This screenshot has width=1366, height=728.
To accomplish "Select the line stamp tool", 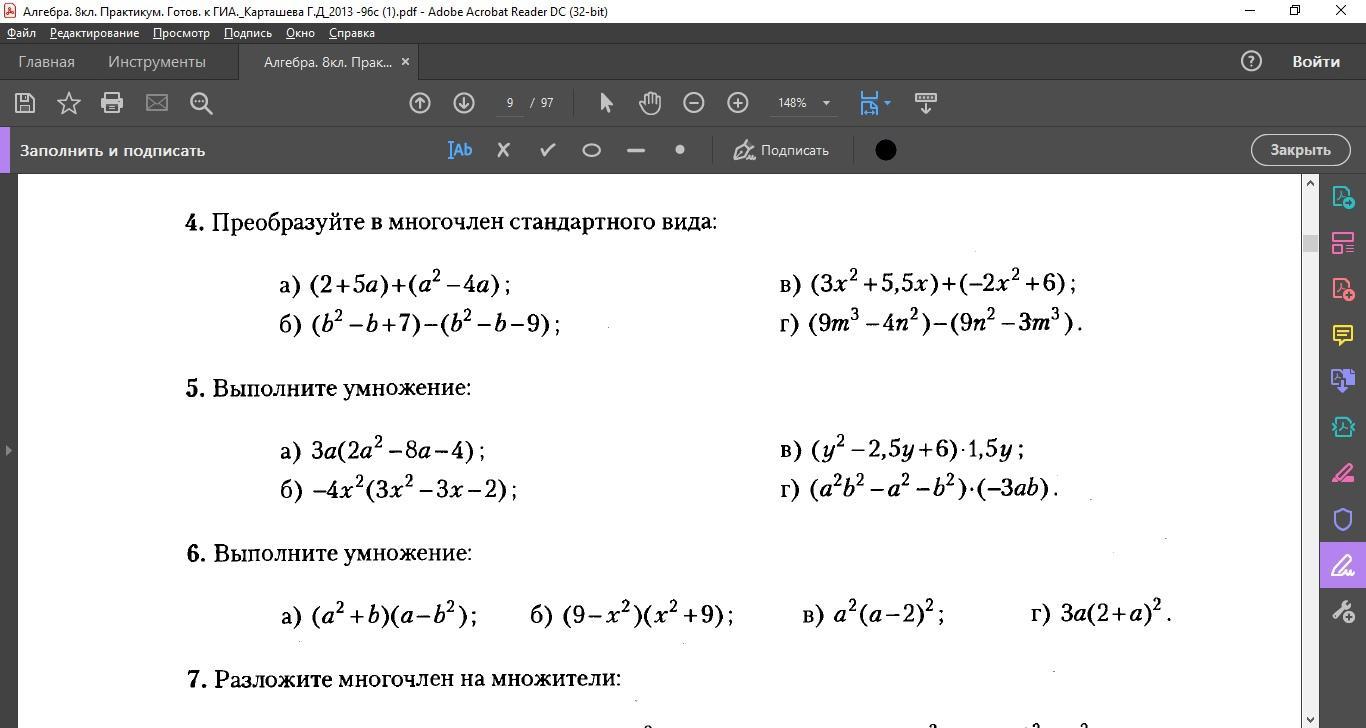I will pyautogui.click(x=635, y=150).
